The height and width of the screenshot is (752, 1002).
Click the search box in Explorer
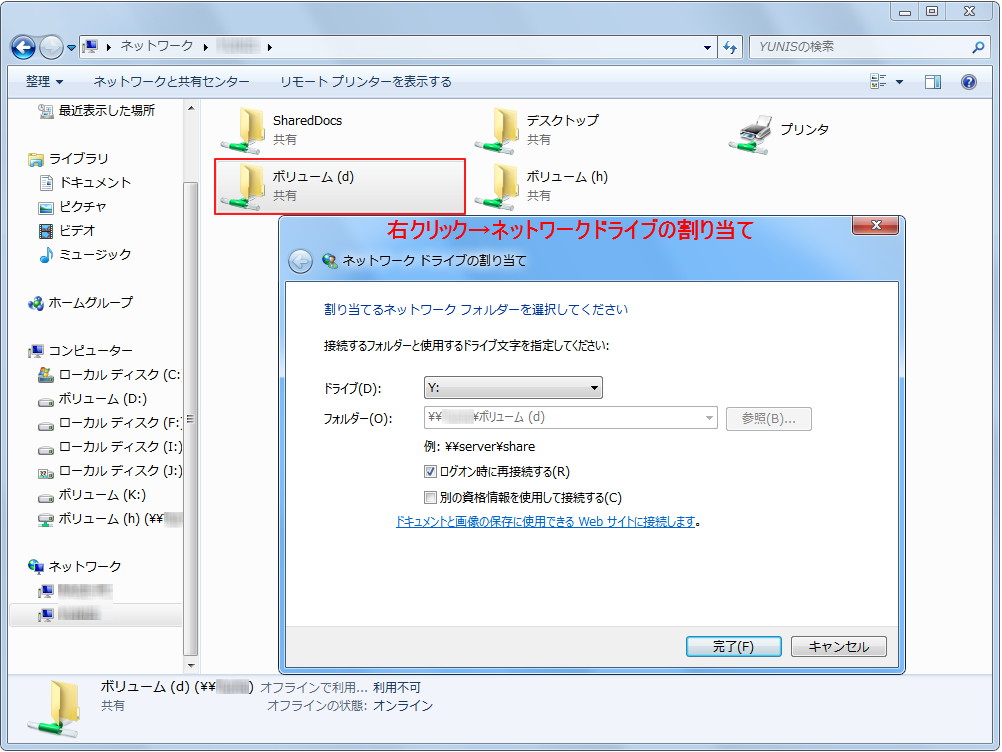[x=860, y=47]
